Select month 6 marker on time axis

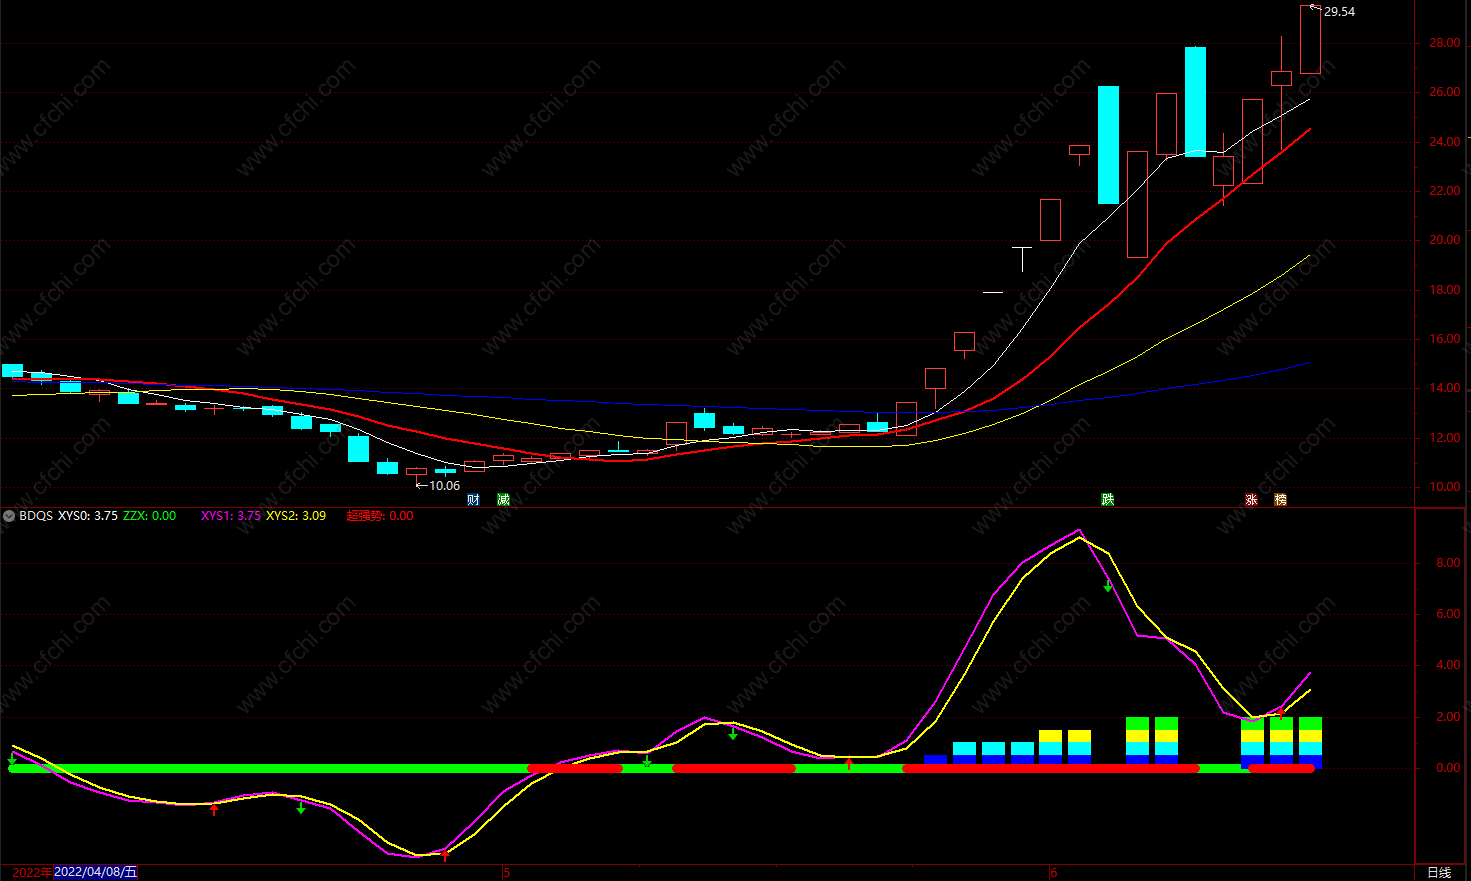click(1054, 873)
